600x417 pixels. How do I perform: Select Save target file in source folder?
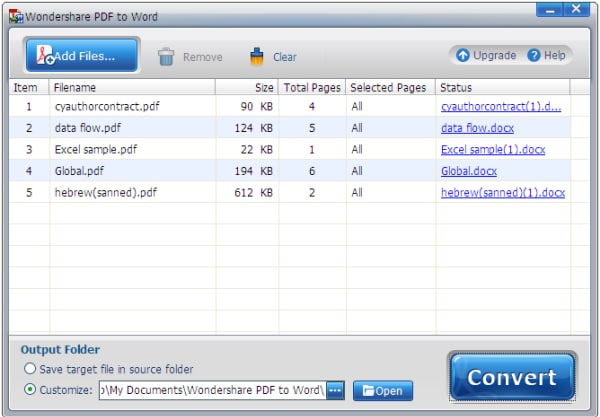point(30,369)
